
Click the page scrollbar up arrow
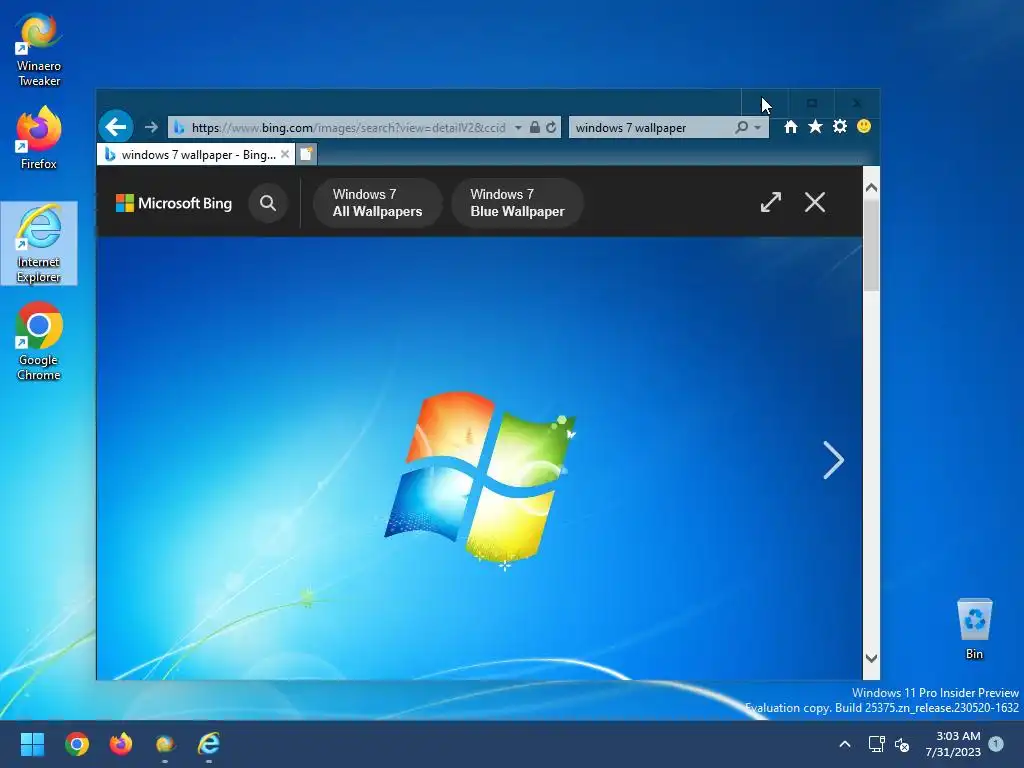(871, 188)
